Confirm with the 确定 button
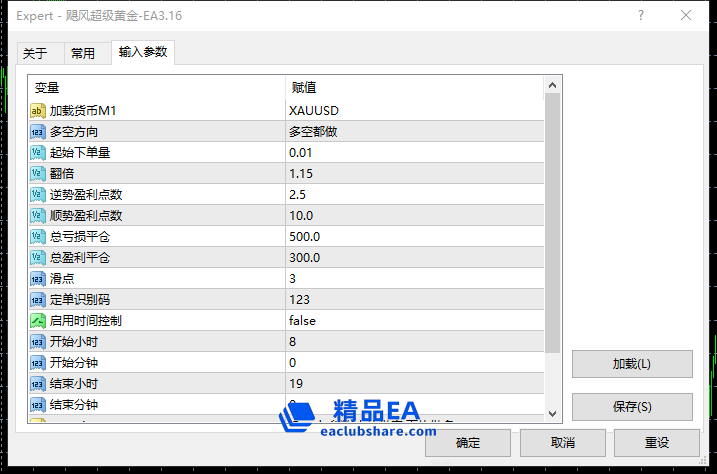This screenshot has height=474, width=717. pos(468,442)
